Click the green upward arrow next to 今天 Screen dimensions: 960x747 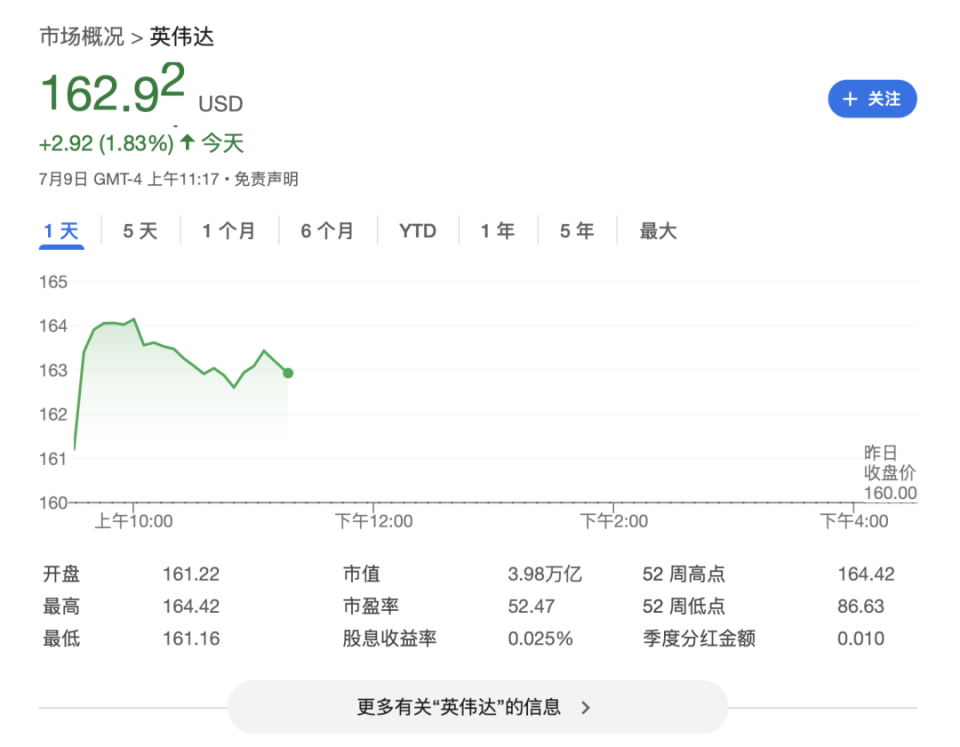185,142
